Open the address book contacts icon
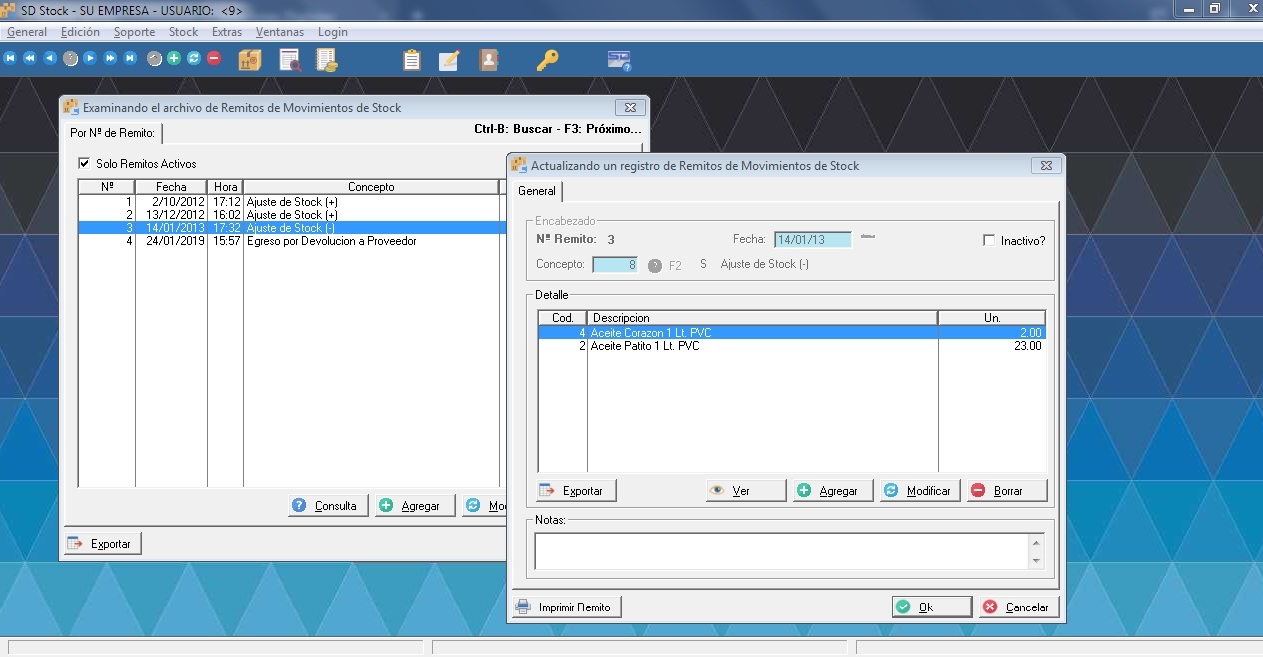This screenshot has height=657, width=1263. (488, 60)
